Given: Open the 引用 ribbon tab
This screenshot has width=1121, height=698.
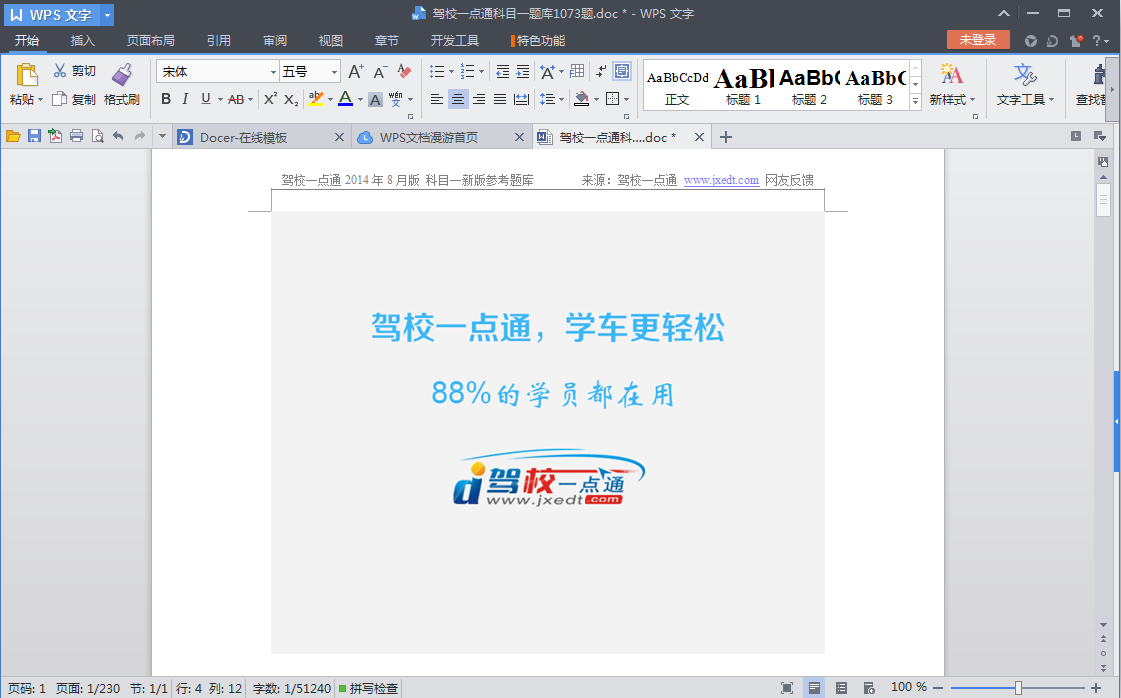Looking at the screenshot, I should [x=219, y=41].
